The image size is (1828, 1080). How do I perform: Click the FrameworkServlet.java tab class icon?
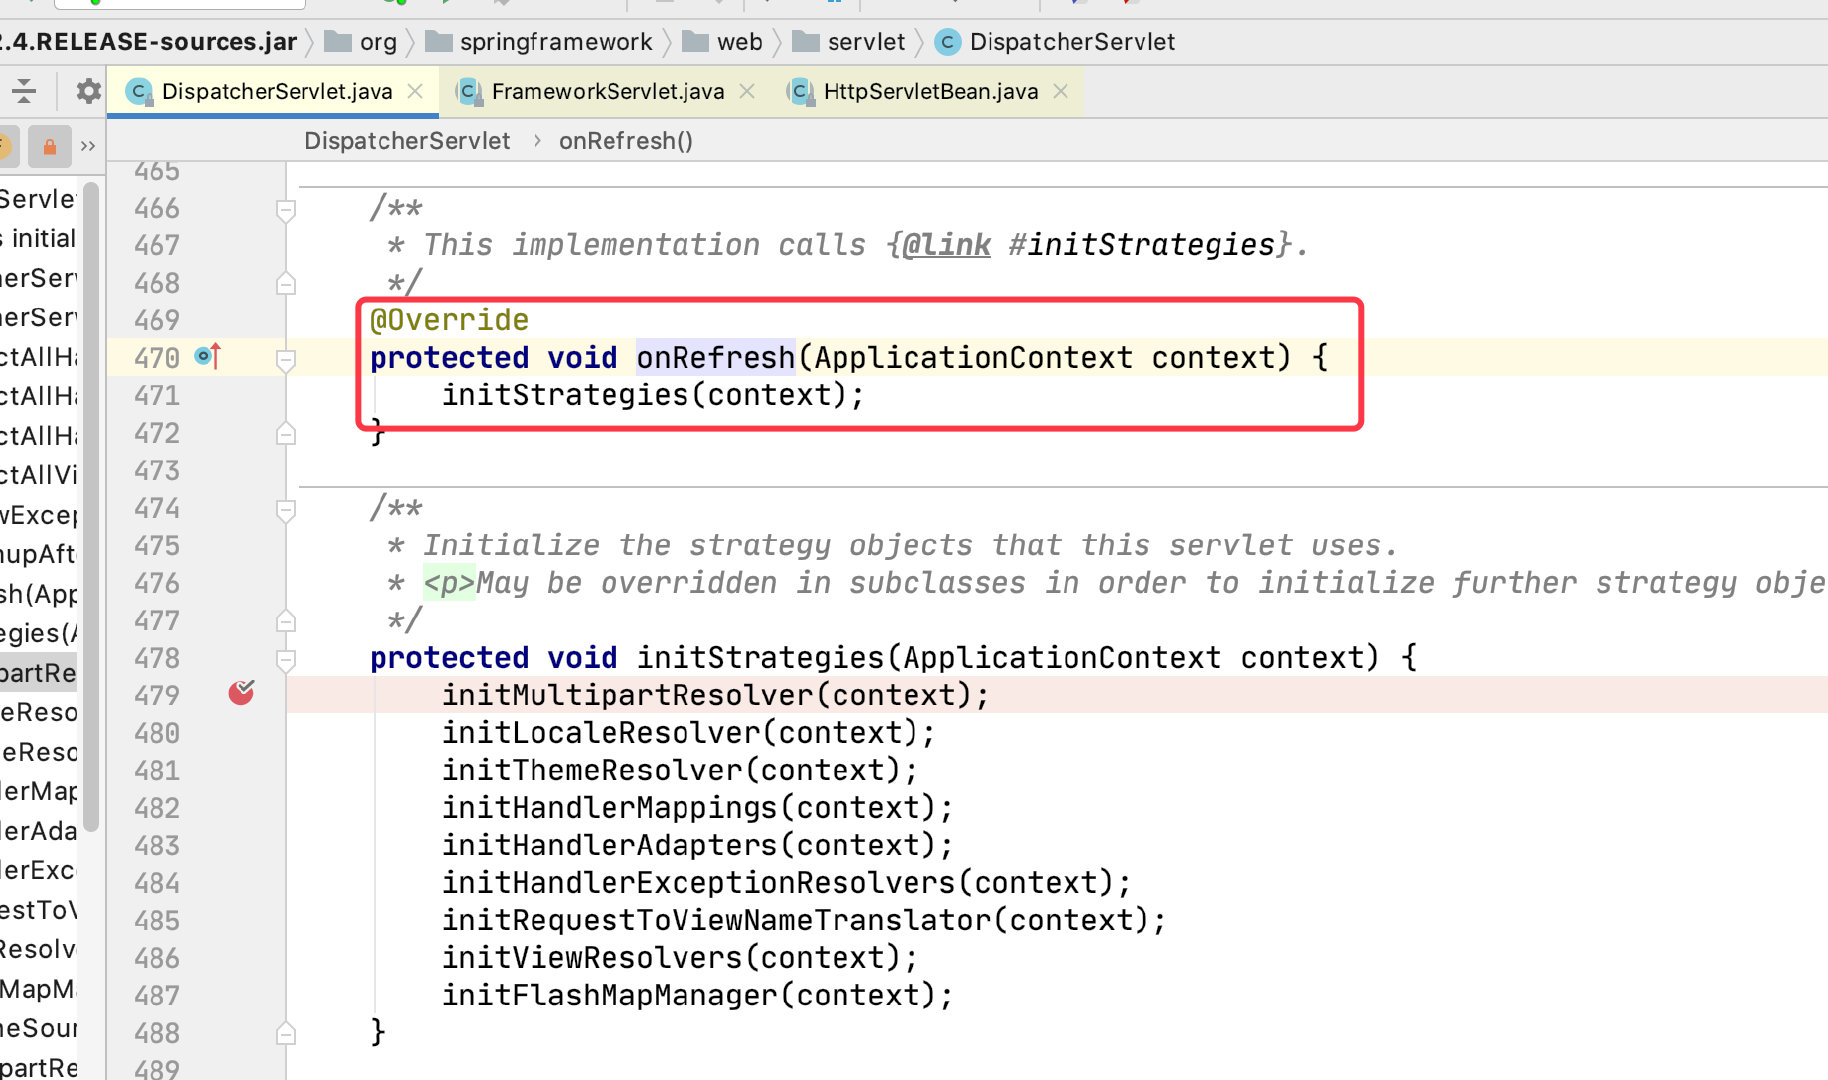point(469,91)
